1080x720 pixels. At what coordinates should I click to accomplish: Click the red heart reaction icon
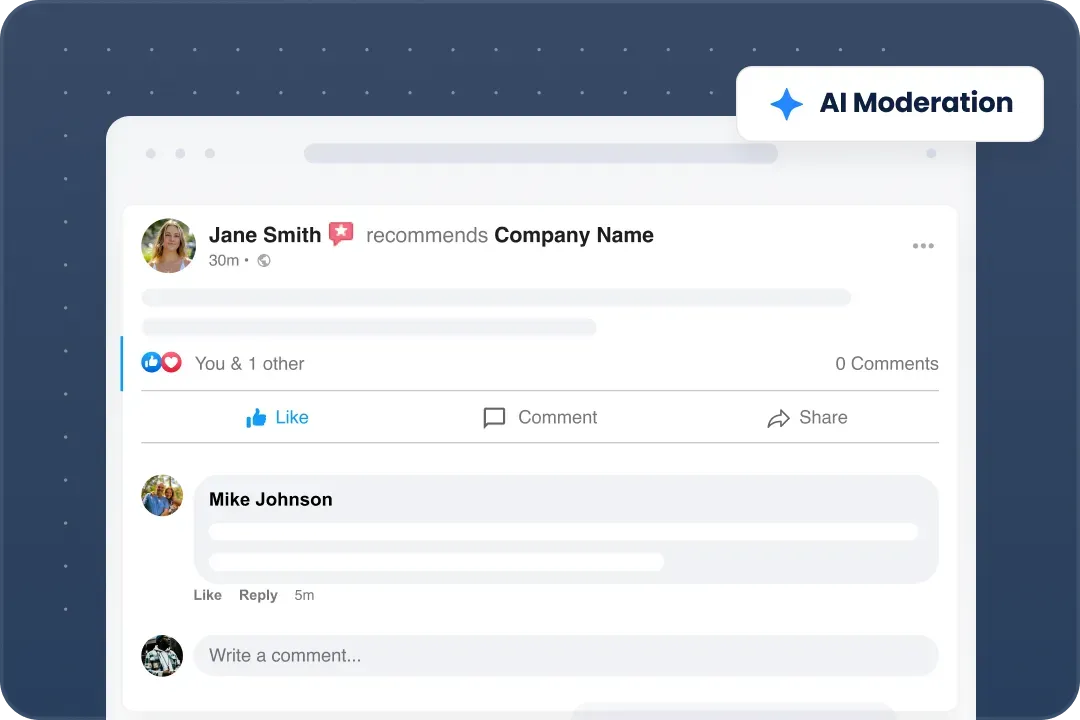coord(171,363)
